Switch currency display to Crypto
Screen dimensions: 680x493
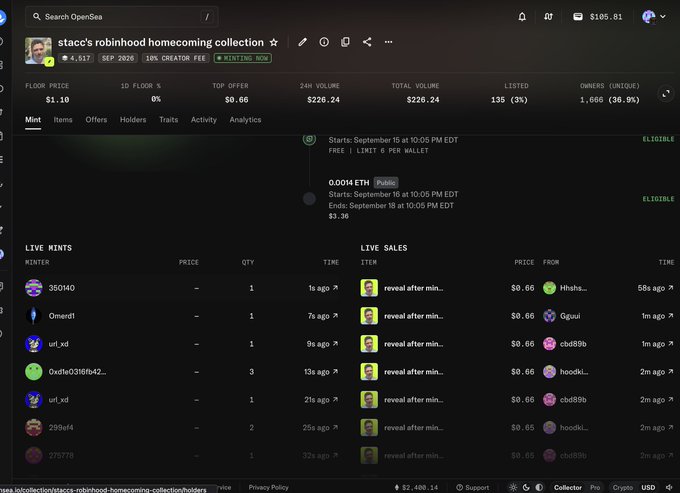[623, 487]
